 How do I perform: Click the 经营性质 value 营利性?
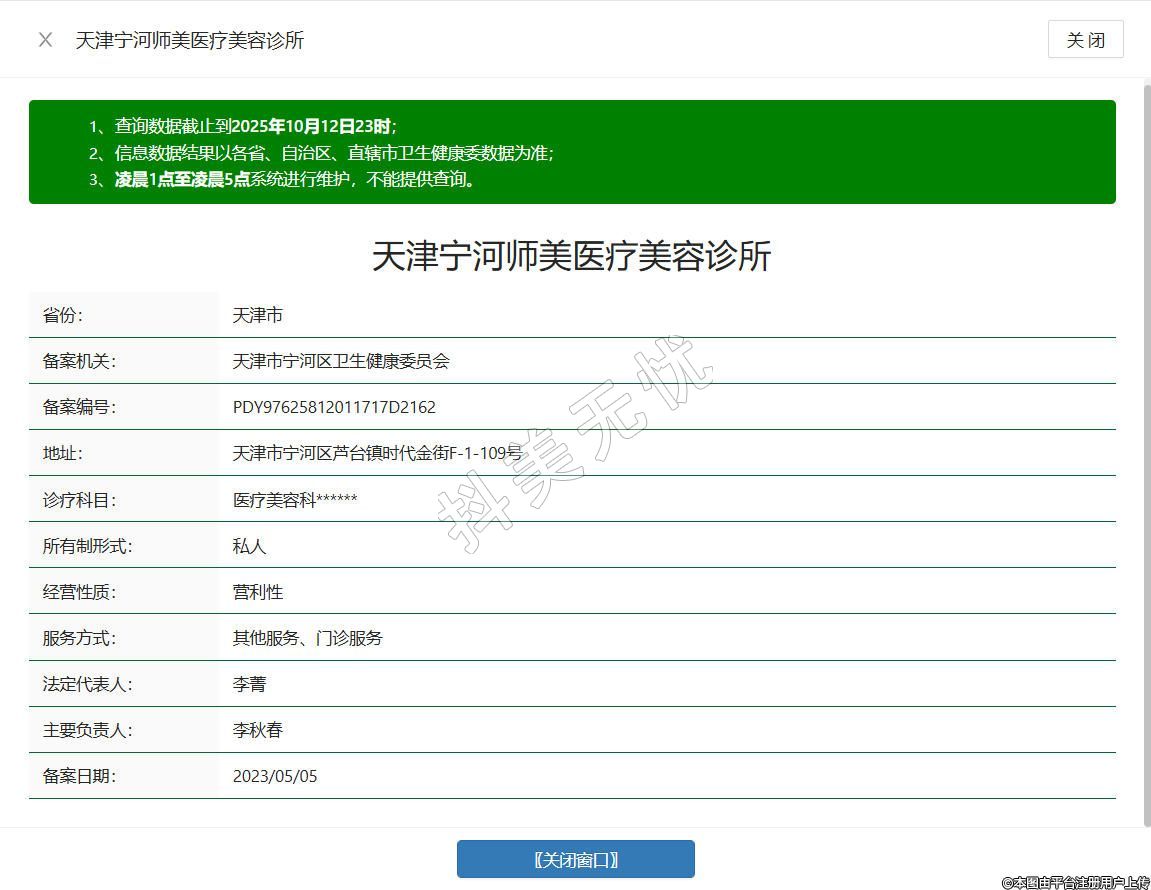pyautogui.click(x=258, y=592)
